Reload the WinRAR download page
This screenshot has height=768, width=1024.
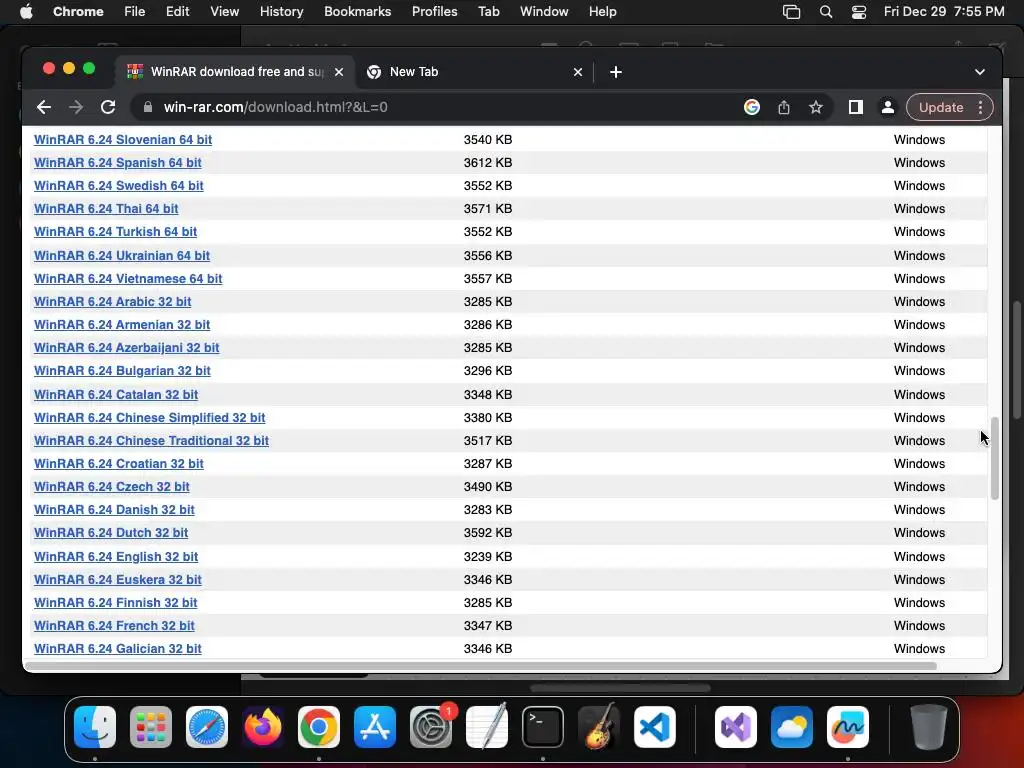pyautogui.click(x=108, y=107)
